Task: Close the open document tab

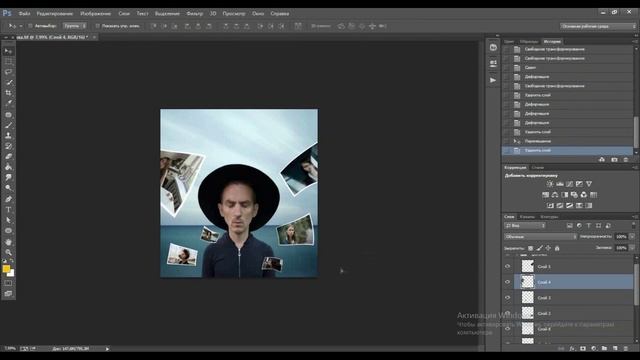Action: pos(94,37)
